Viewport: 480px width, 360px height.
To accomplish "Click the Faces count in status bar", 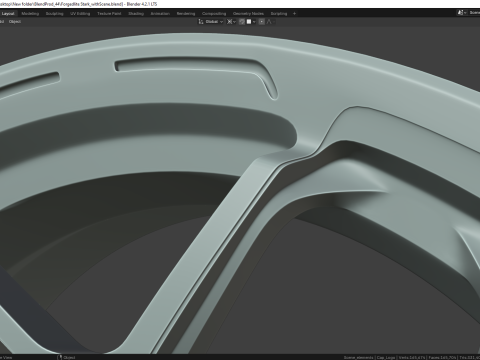I will (442, 358).
